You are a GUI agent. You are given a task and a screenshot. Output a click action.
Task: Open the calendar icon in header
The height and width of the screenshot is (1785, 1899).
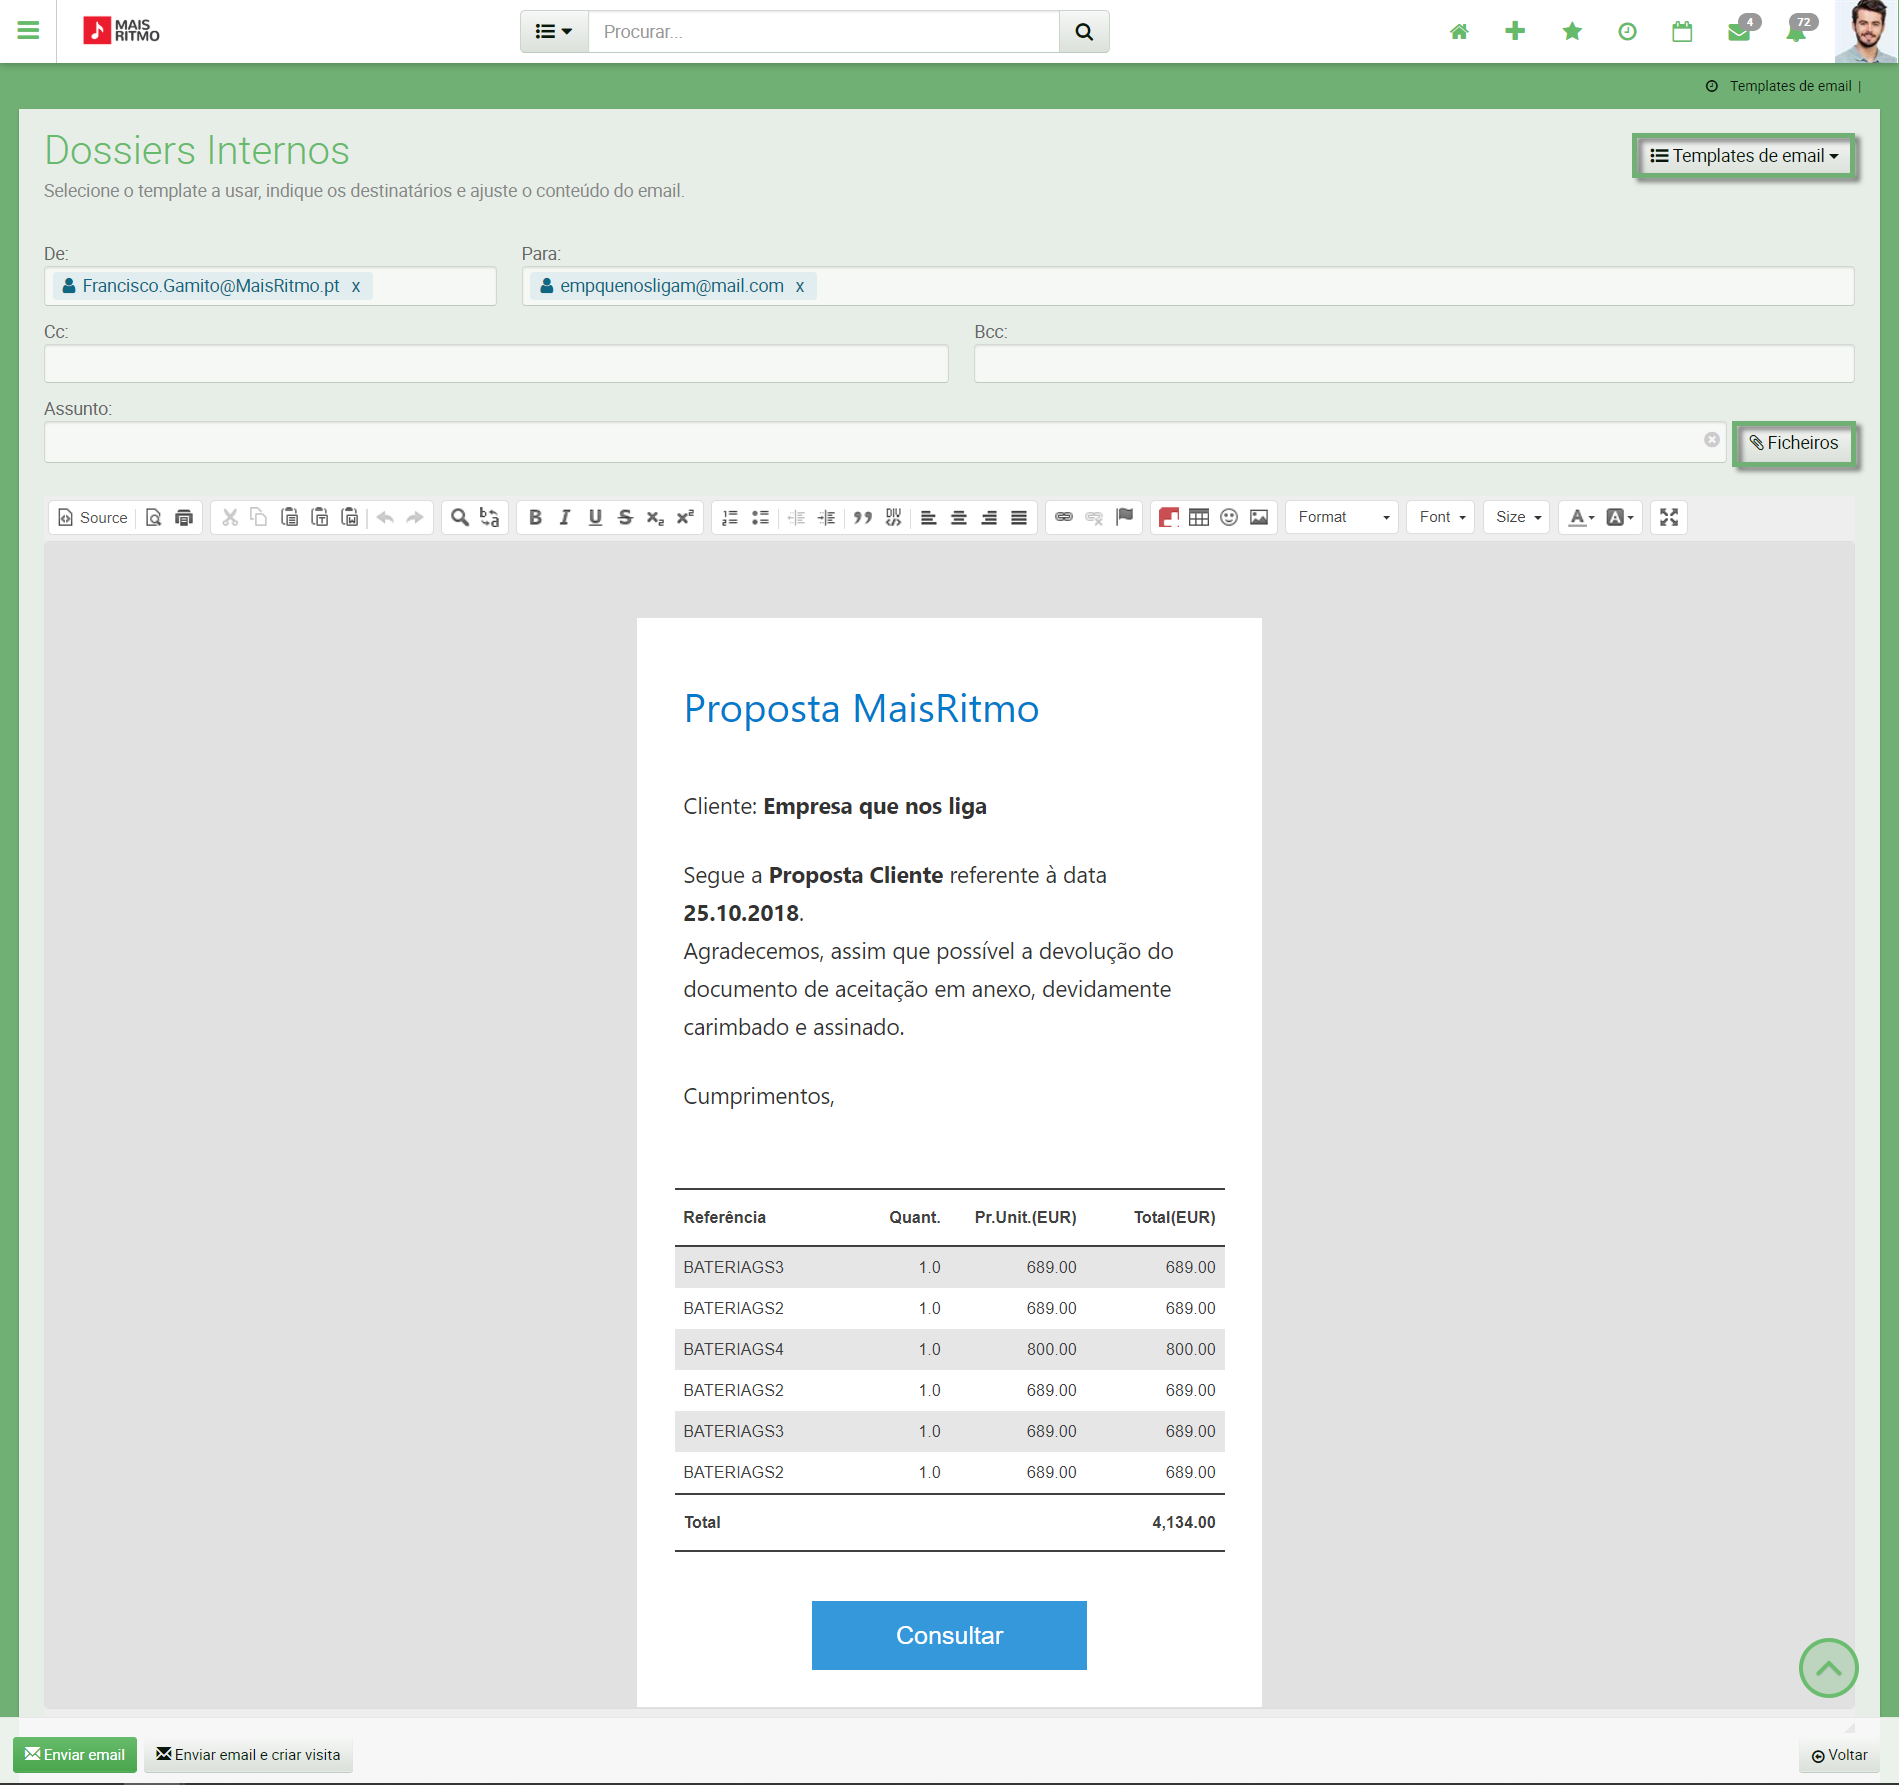pyautogui.click(x=1682, y=32)
